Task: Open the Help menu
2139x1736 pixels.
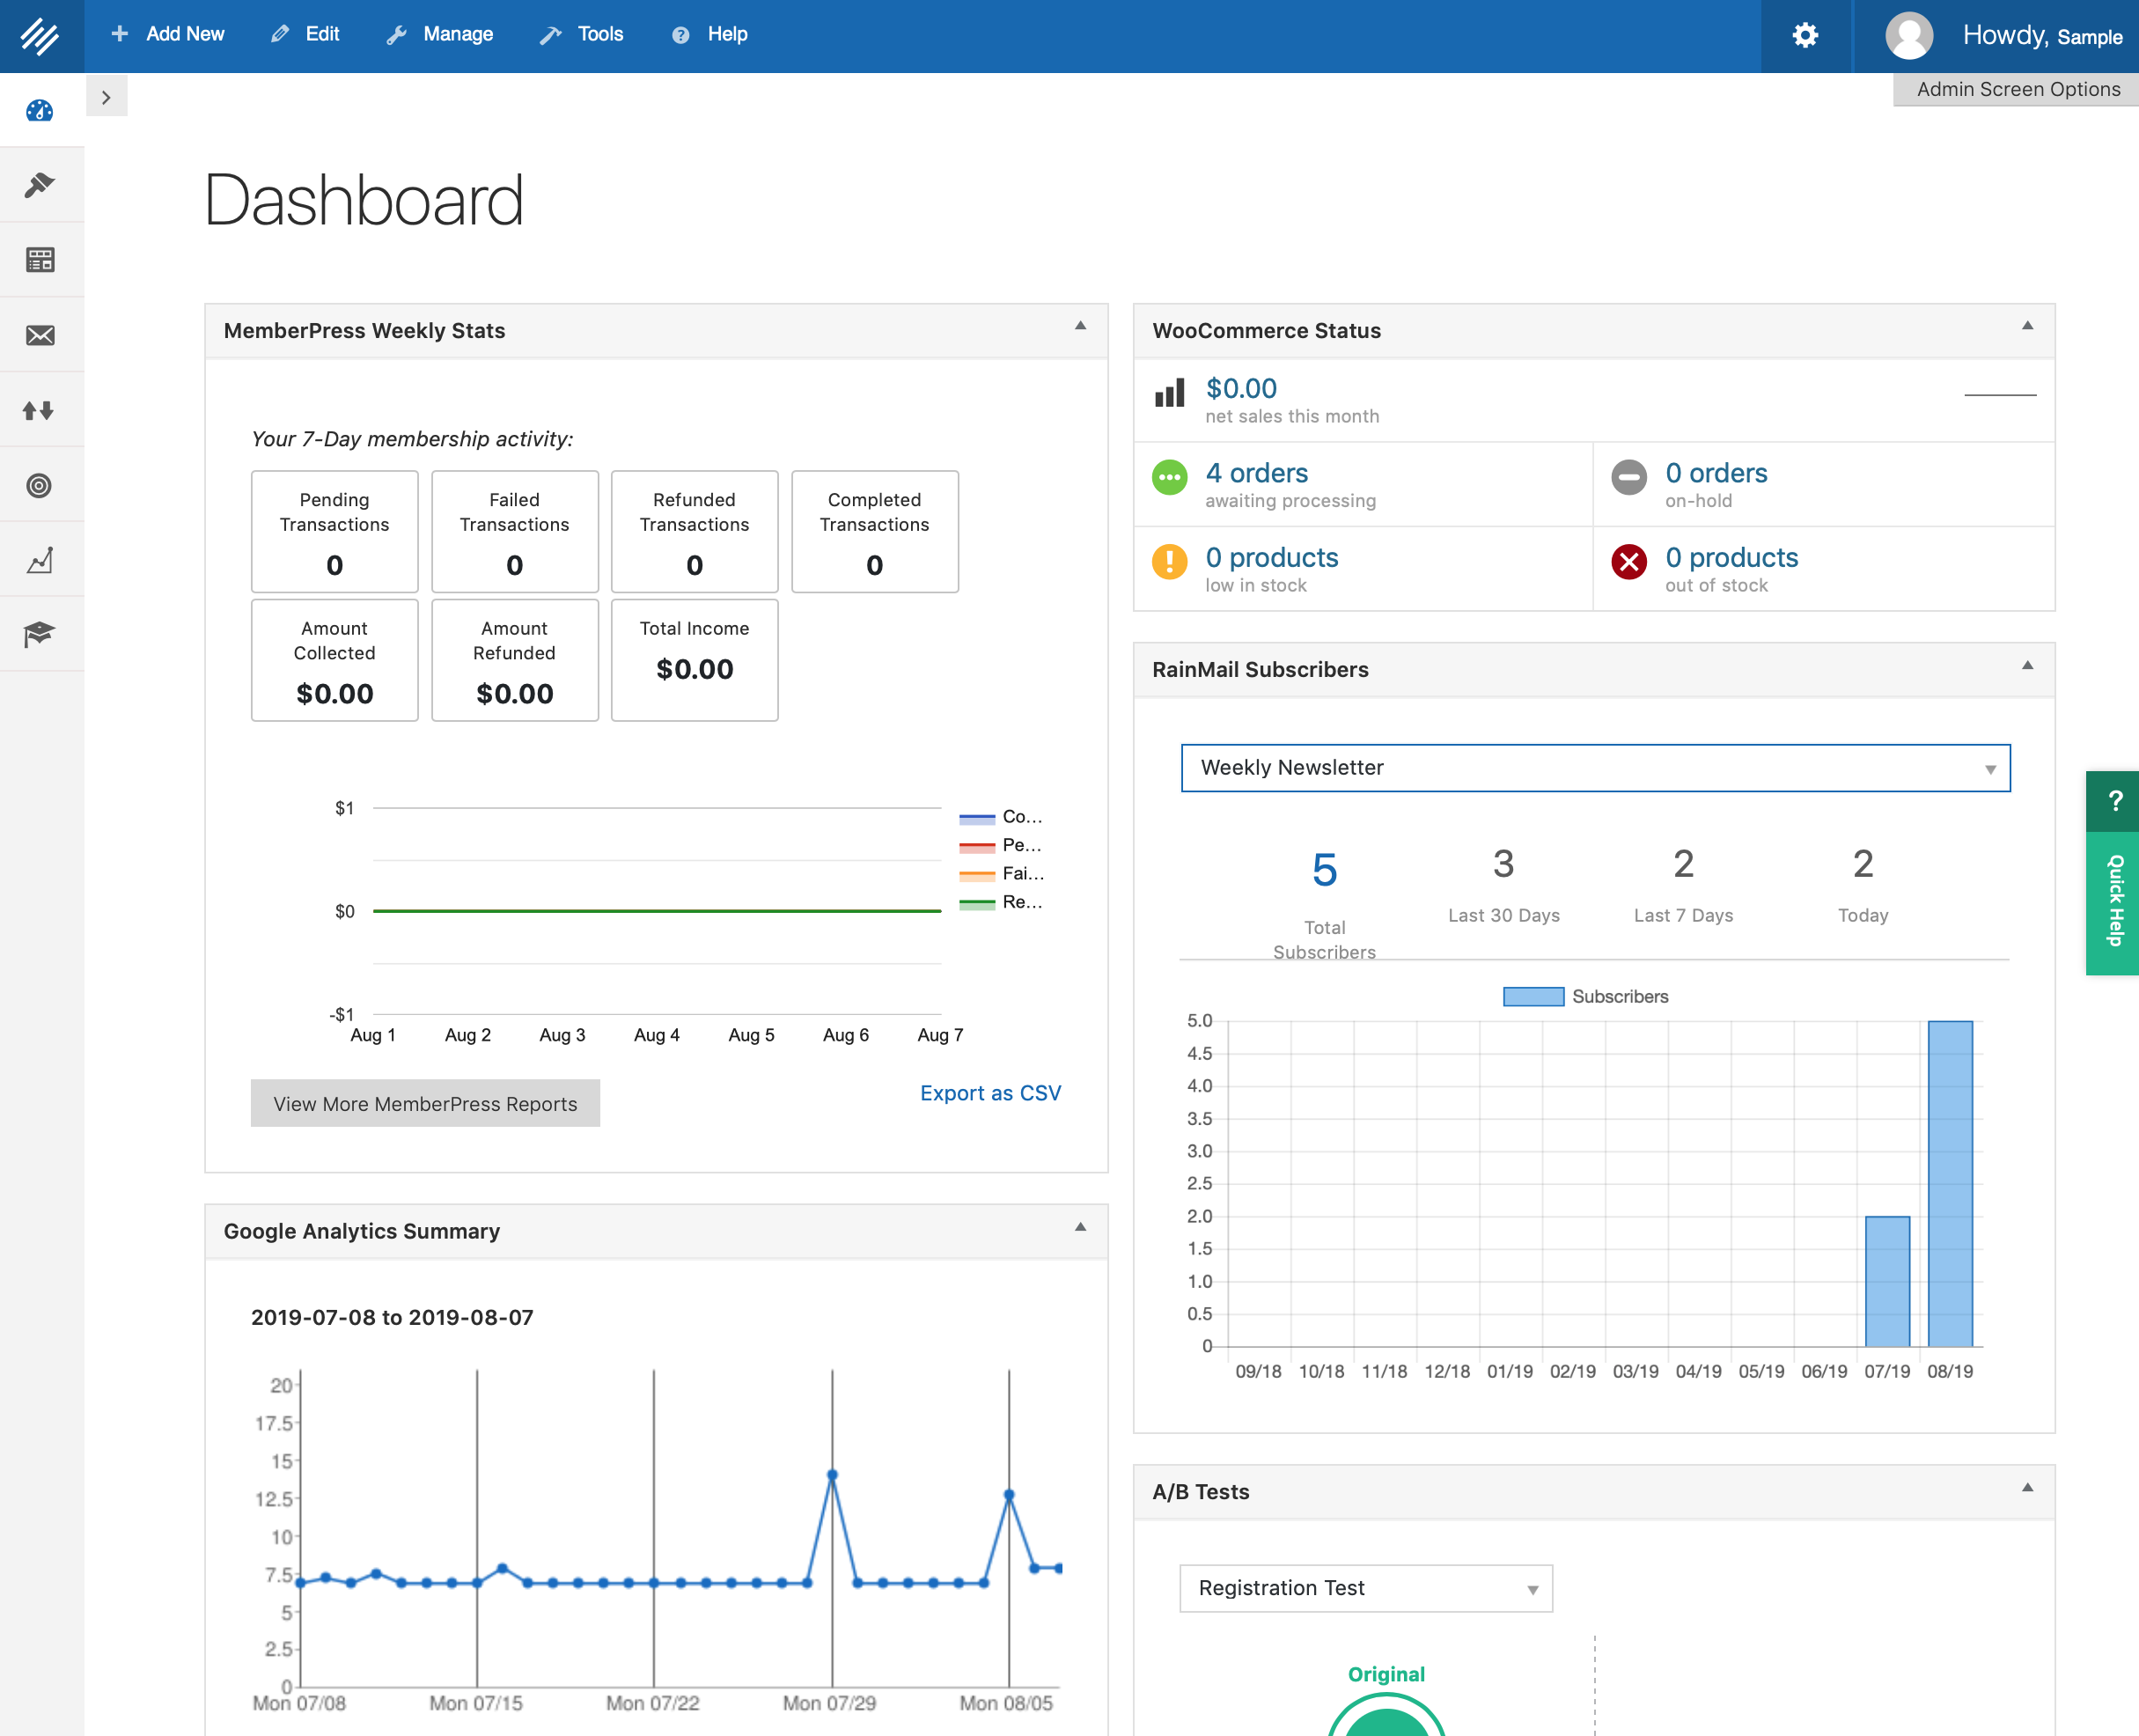Action: [710, 35]
